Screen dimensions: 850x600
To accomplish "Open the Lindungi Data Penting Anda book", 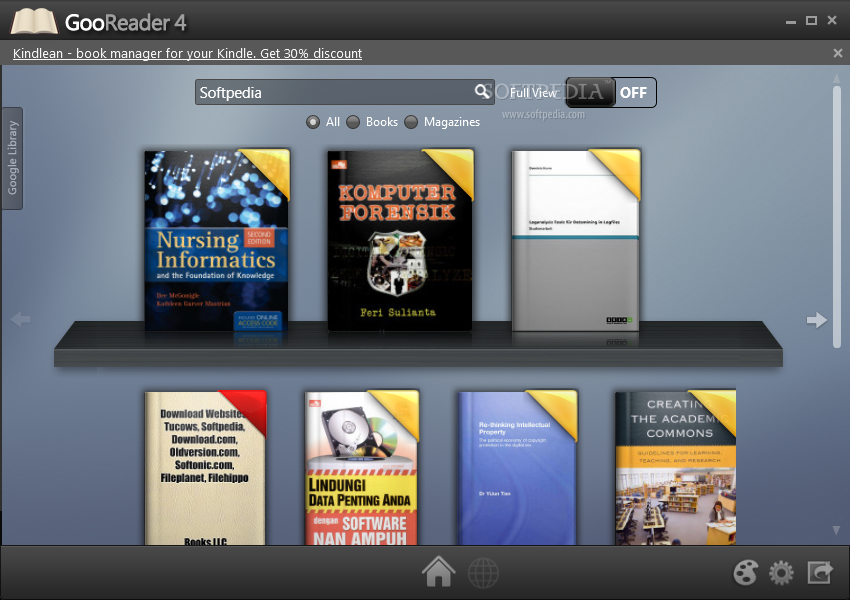I will coord(362,467).
